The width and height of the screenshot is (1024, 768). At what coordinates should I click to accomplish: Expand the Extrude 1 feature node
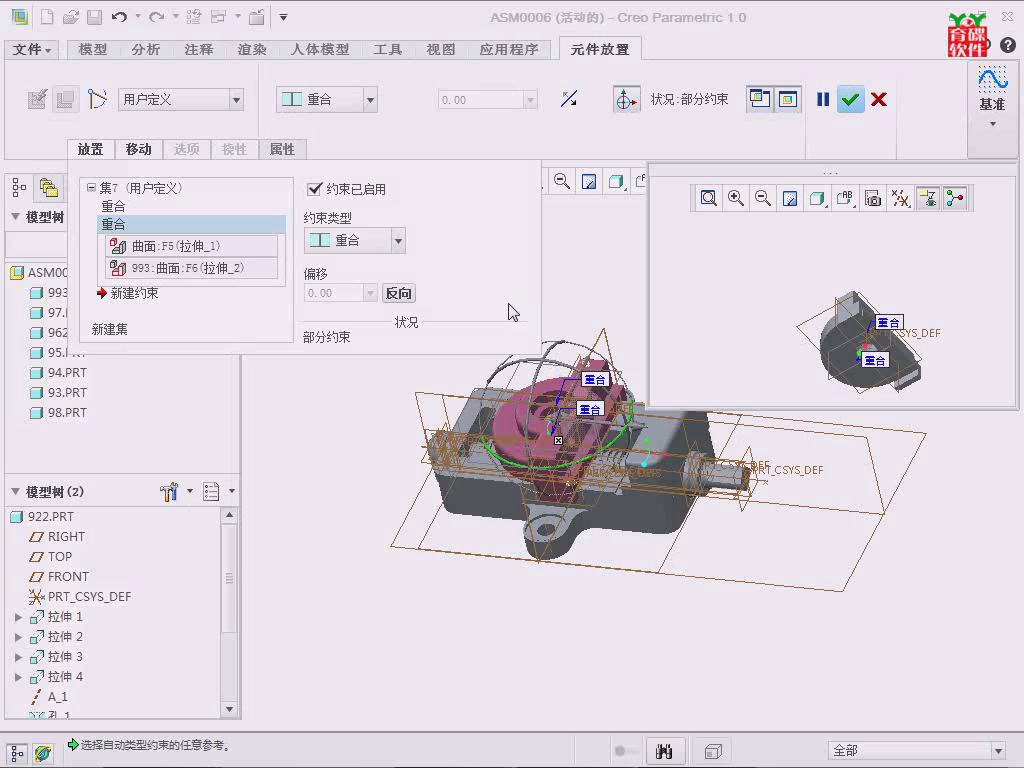pyautogui.click(x=18, y=616)
